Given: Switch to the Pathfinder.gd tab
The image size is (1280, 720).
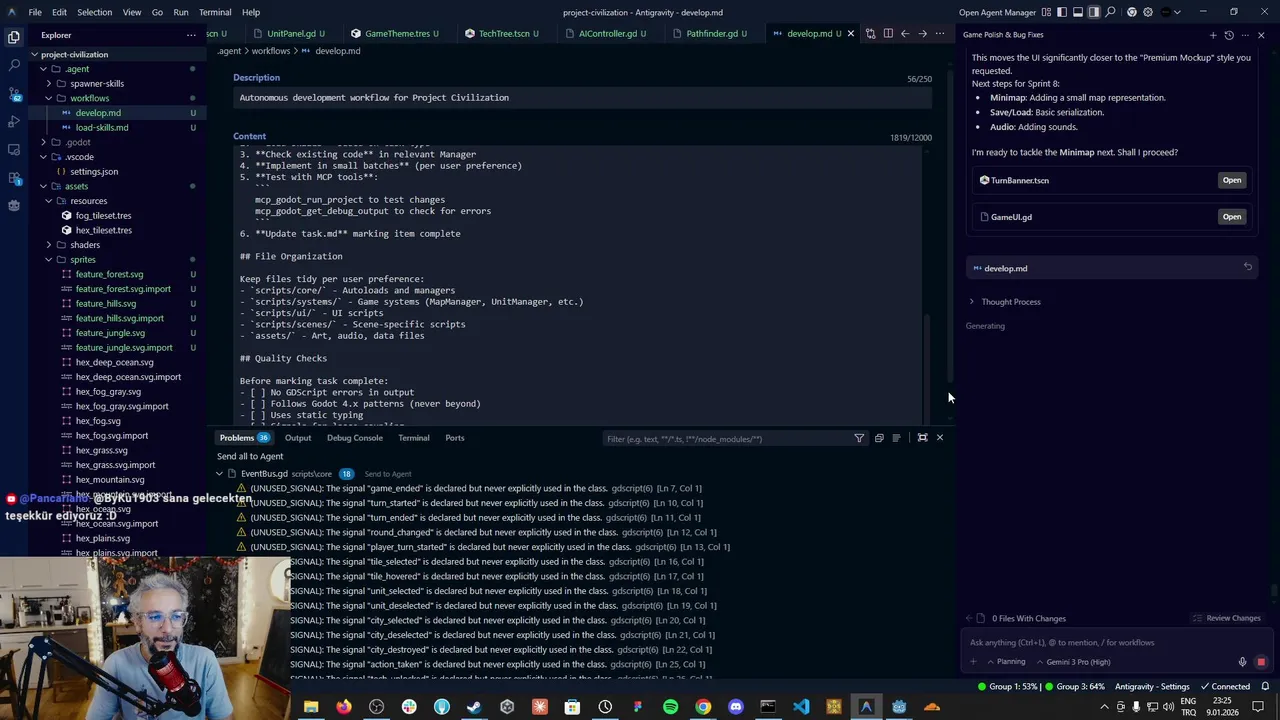Looking at the screenshot, I should click(712, 33).
